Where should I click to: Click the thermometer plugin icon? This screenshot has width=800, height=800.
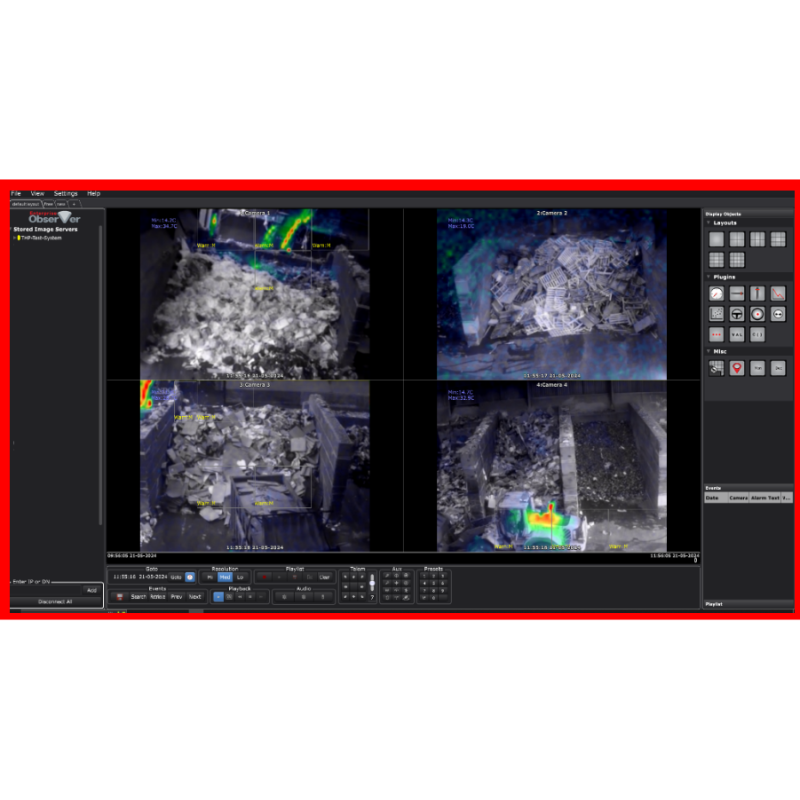[758, 293]
